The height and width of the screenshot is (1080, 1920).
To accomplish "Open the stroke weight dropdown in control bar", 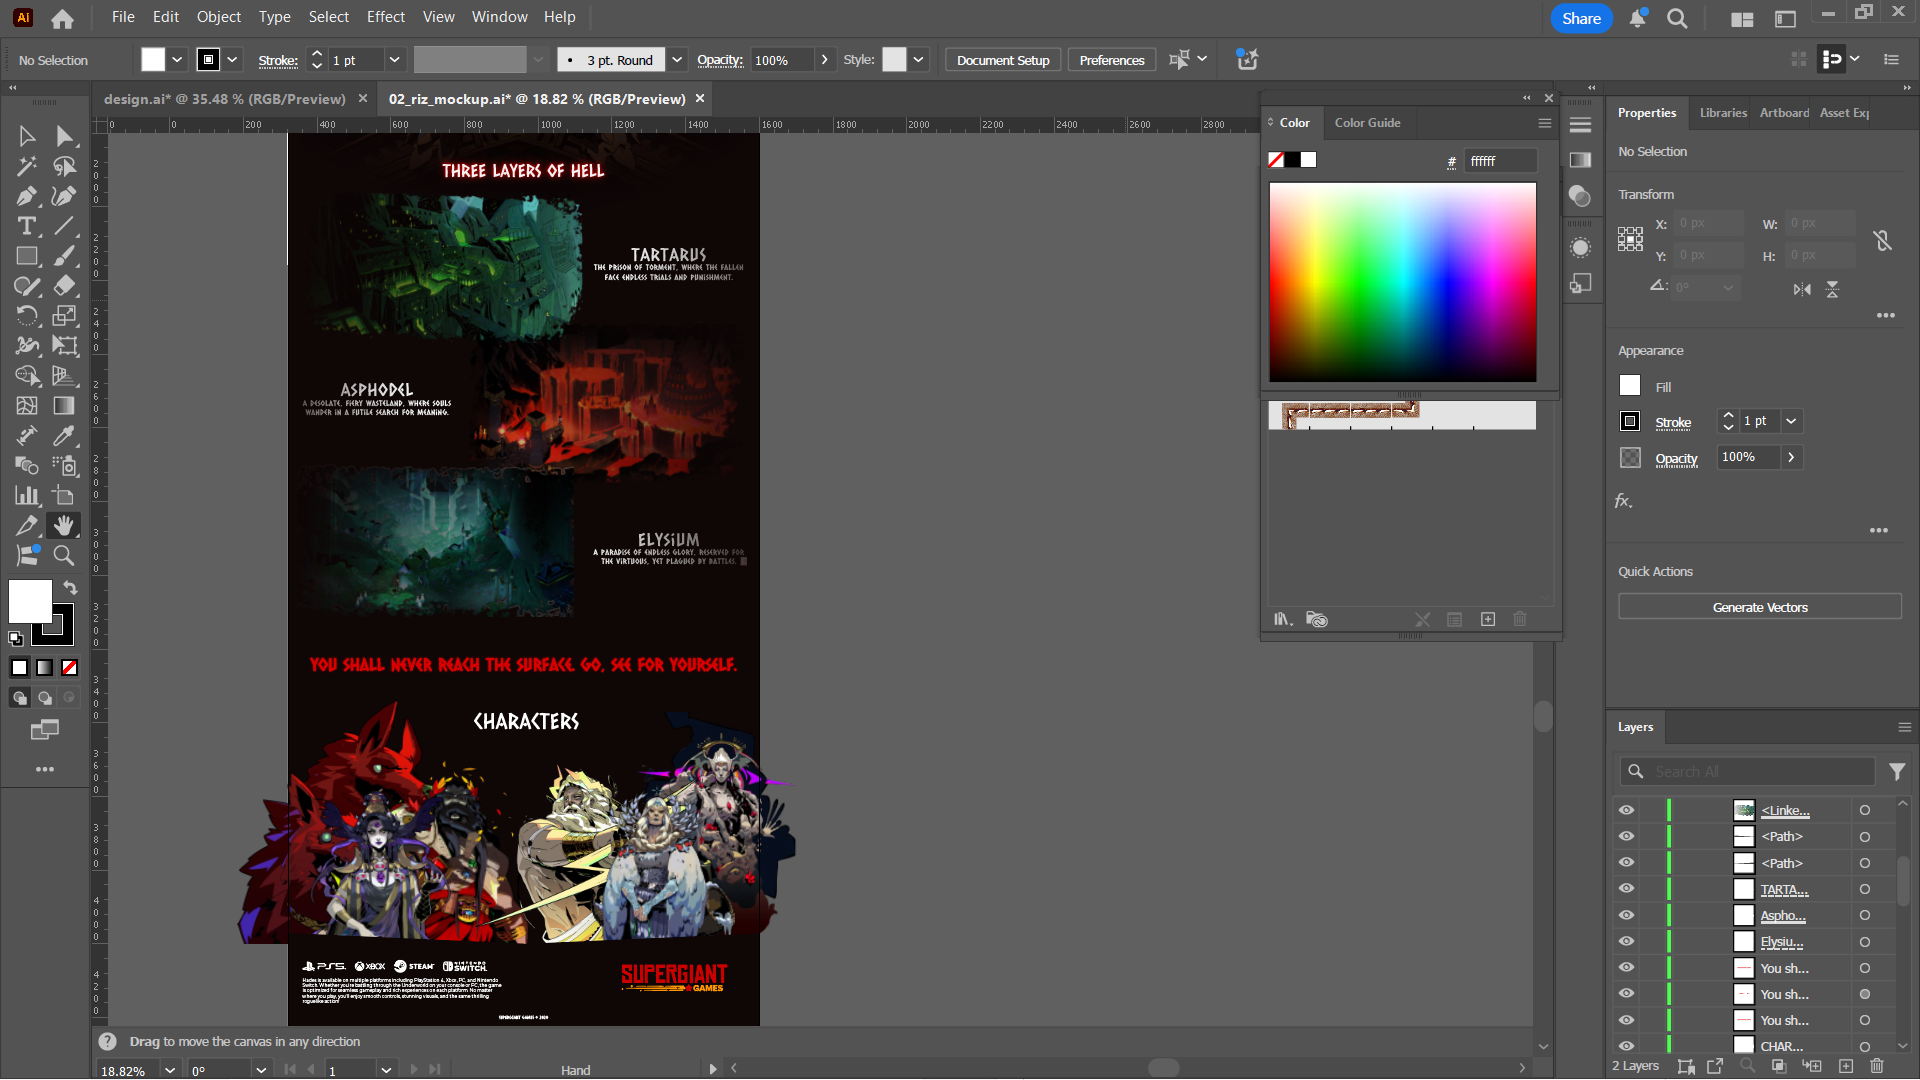I will [394, 60].
